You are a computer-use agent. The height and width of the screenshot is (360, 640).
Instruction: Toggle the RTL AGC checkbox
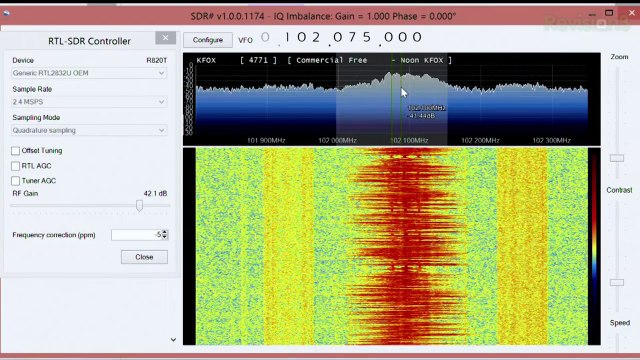click(16, 166)
